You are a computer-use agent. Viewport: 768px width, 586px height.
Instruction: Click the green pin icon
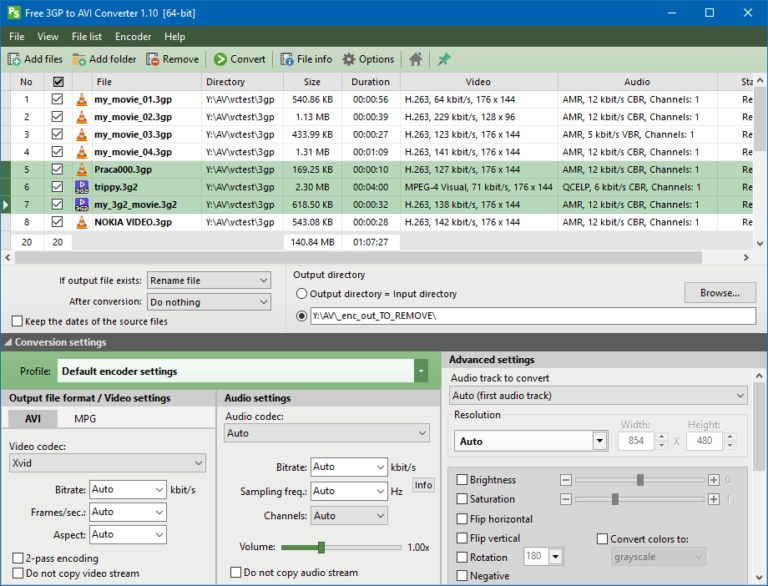tap(444, 60)
